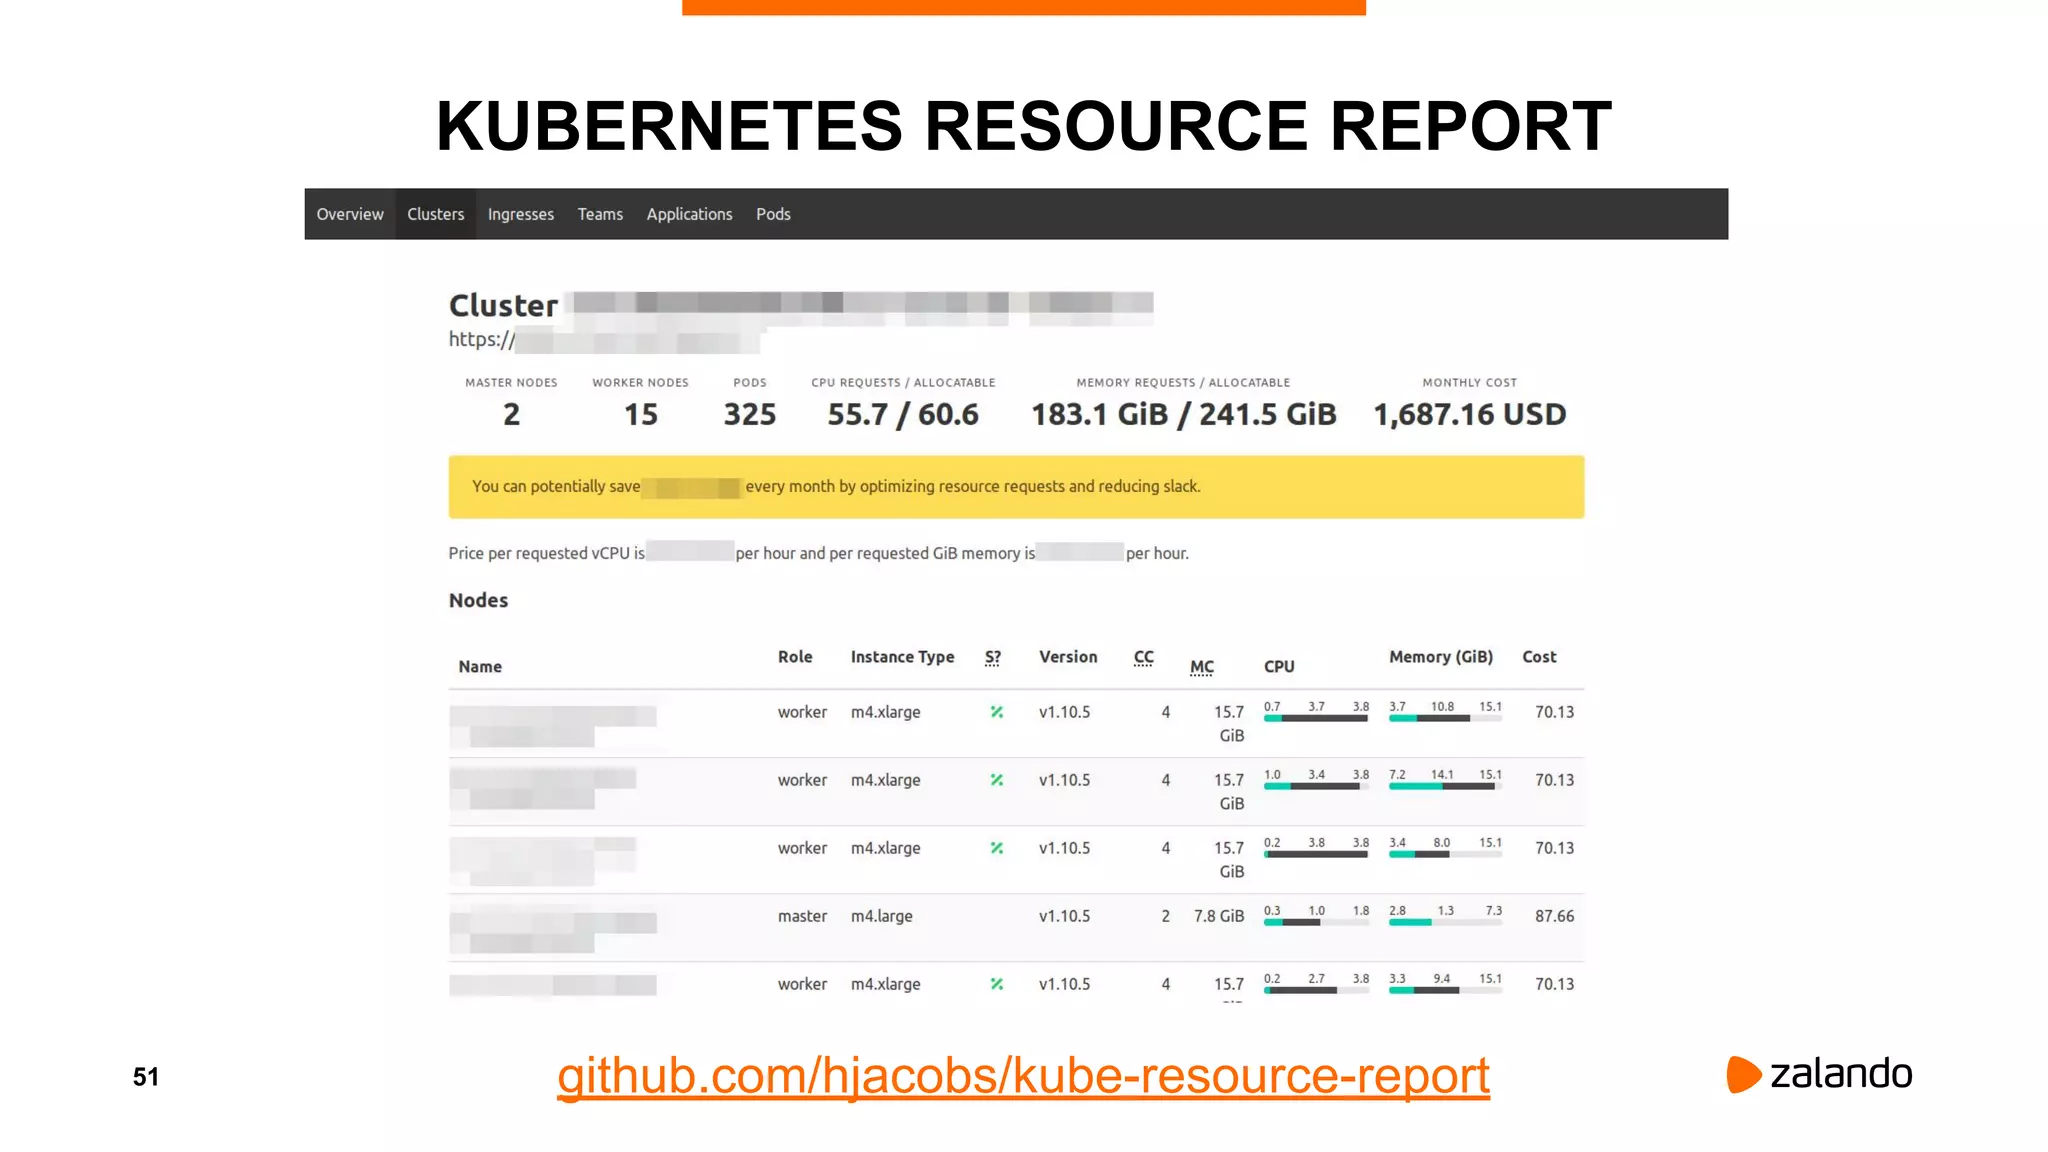Go to the Teams tab
This screenshot has height=1152, width=2048.
tap(600, 214)
